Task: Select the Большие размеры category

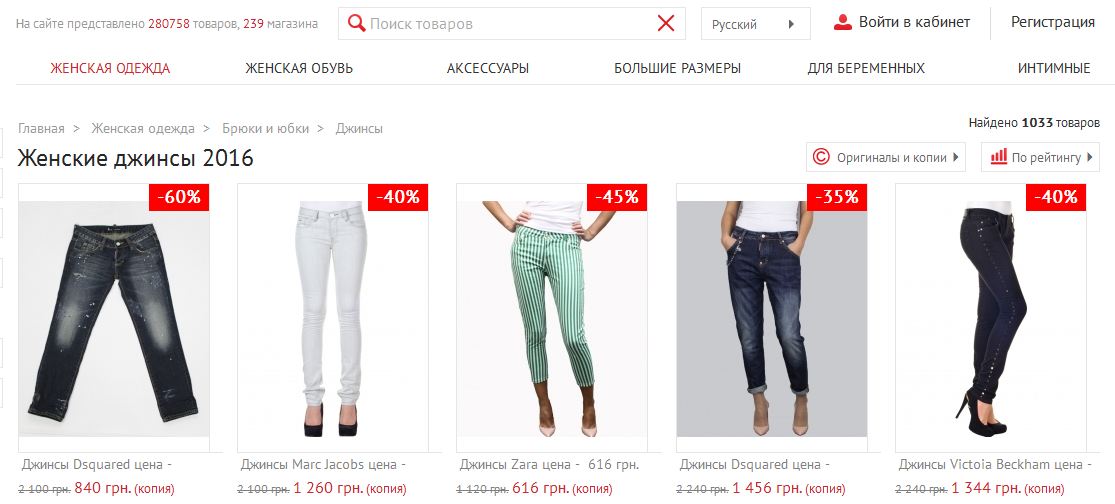Action: click(x=677, y=69)
